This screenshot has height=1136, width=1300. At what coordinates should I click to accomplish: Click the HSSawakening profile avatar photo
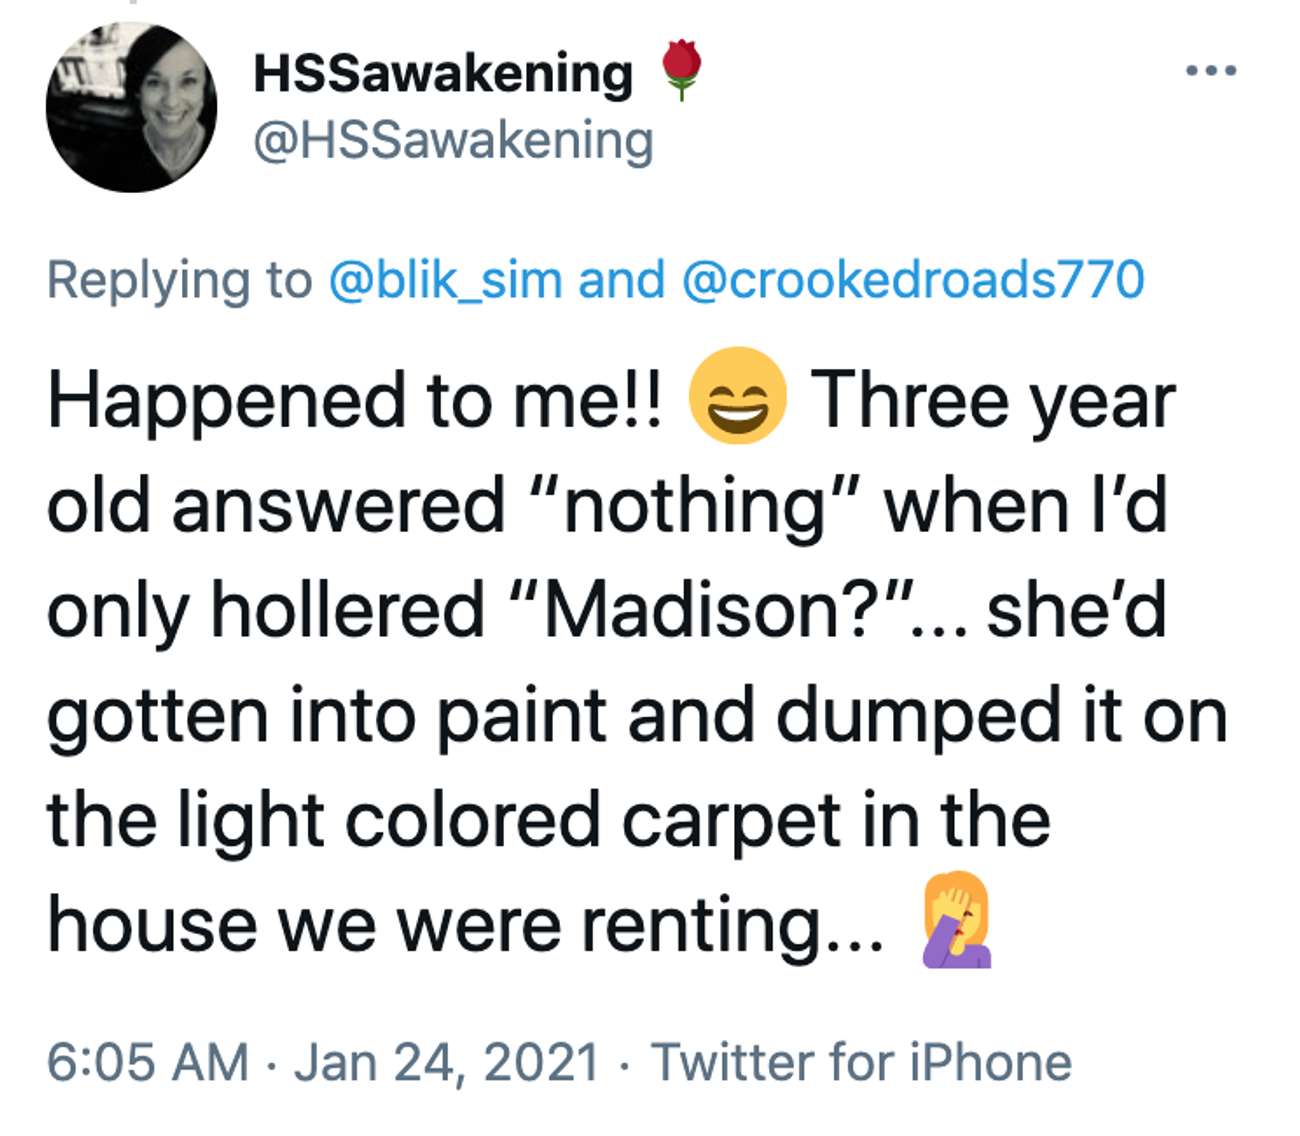[131, 107]
